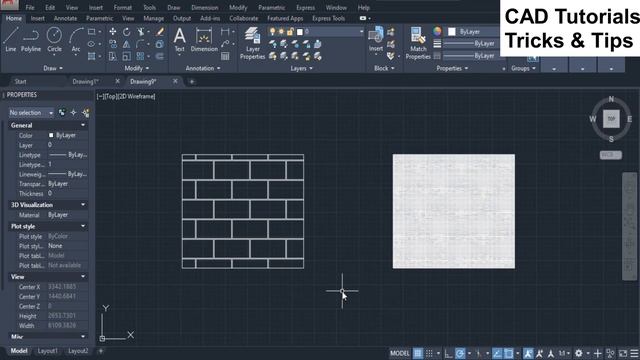The image size is (640, 360).
Task: Choose the Ellipse draw tool
Action: click(91, 44)
